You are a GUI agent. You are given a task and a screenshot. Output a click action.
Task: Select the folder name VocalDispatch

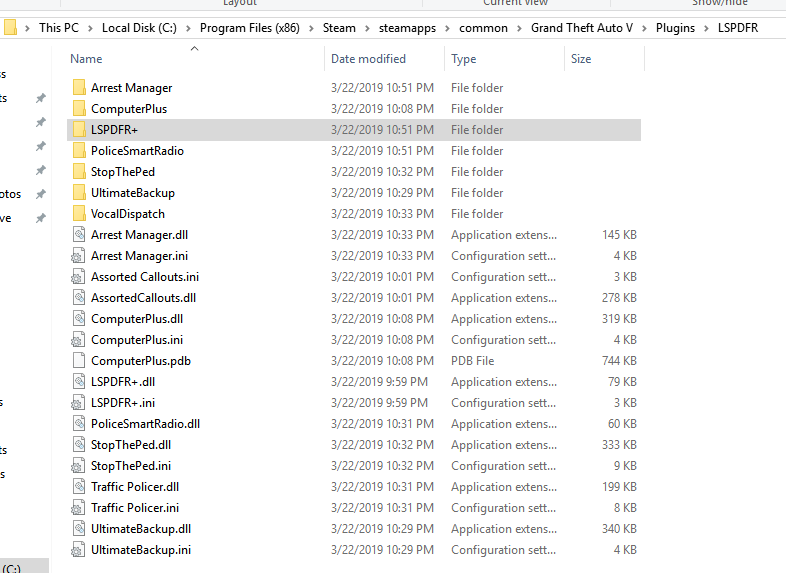[128, 214]
